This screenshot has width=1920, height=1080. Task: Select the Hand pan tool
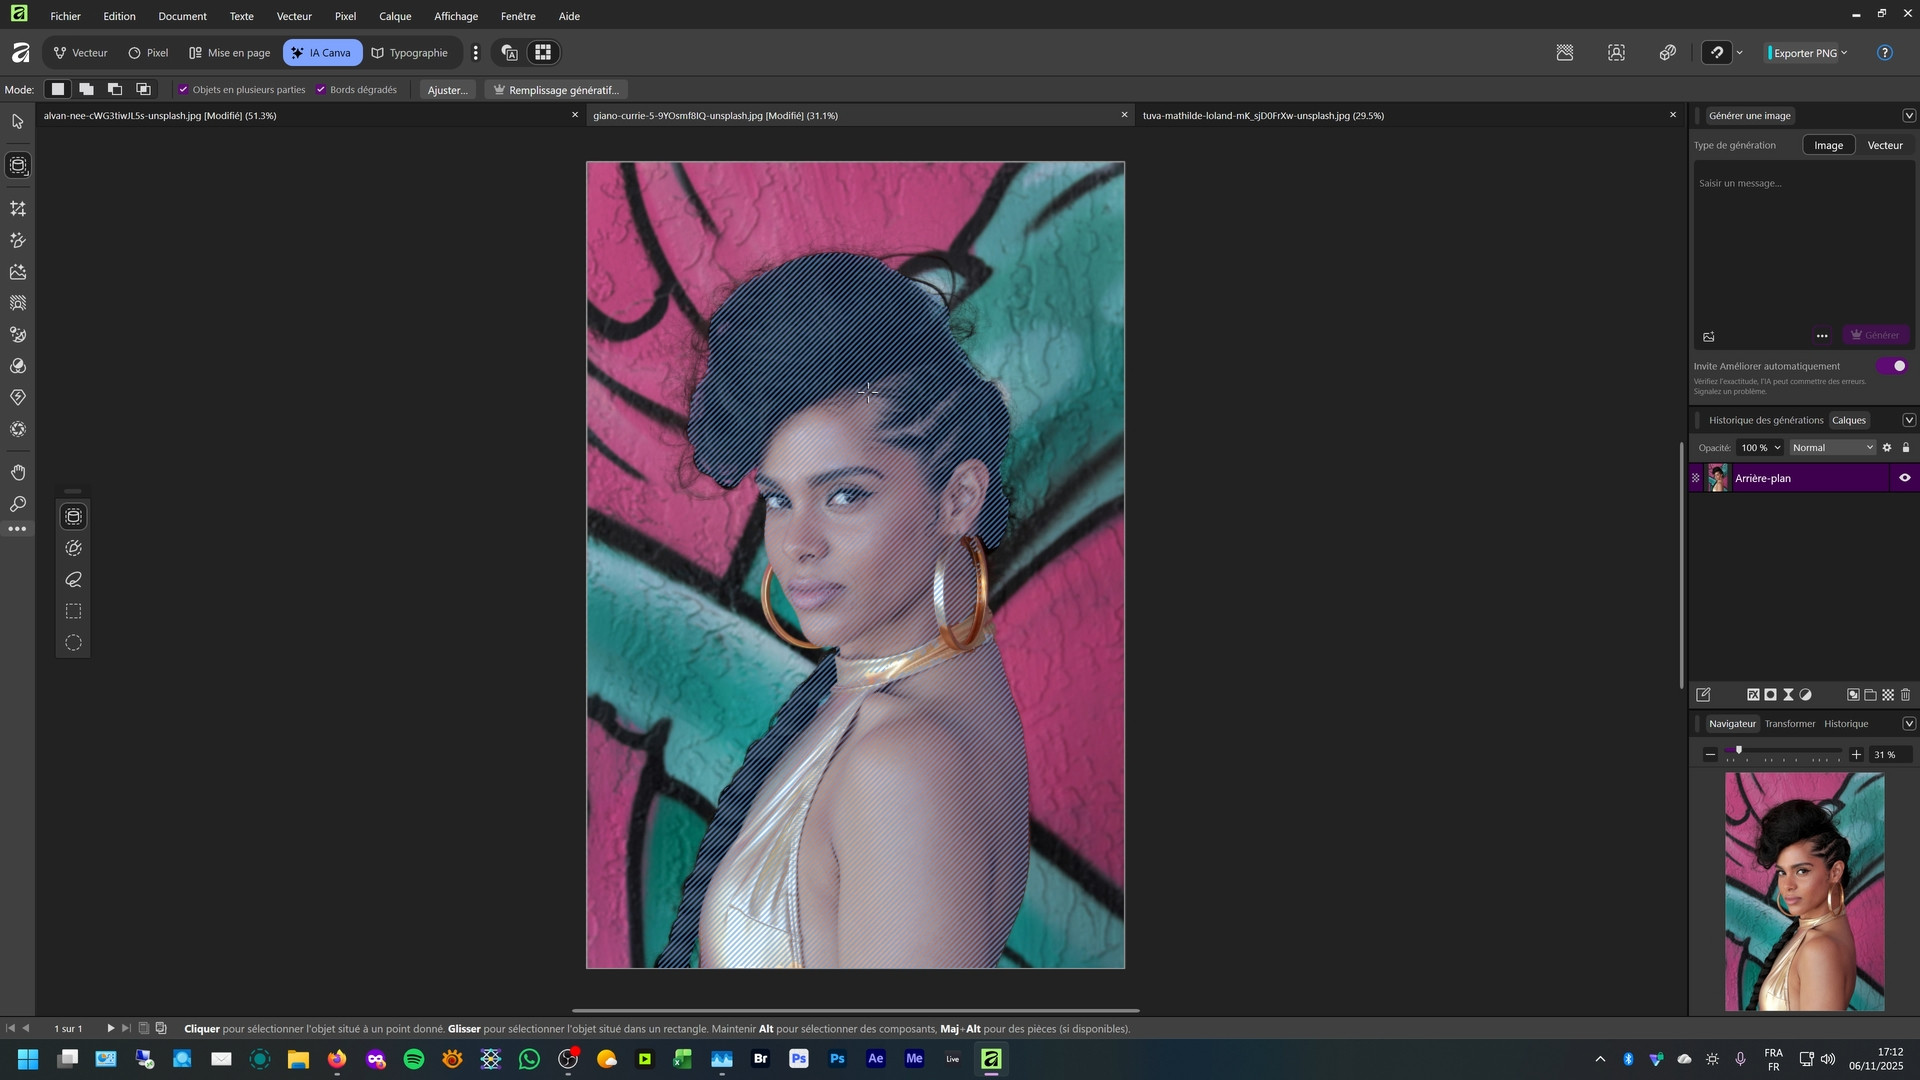(x=18, y=472)
